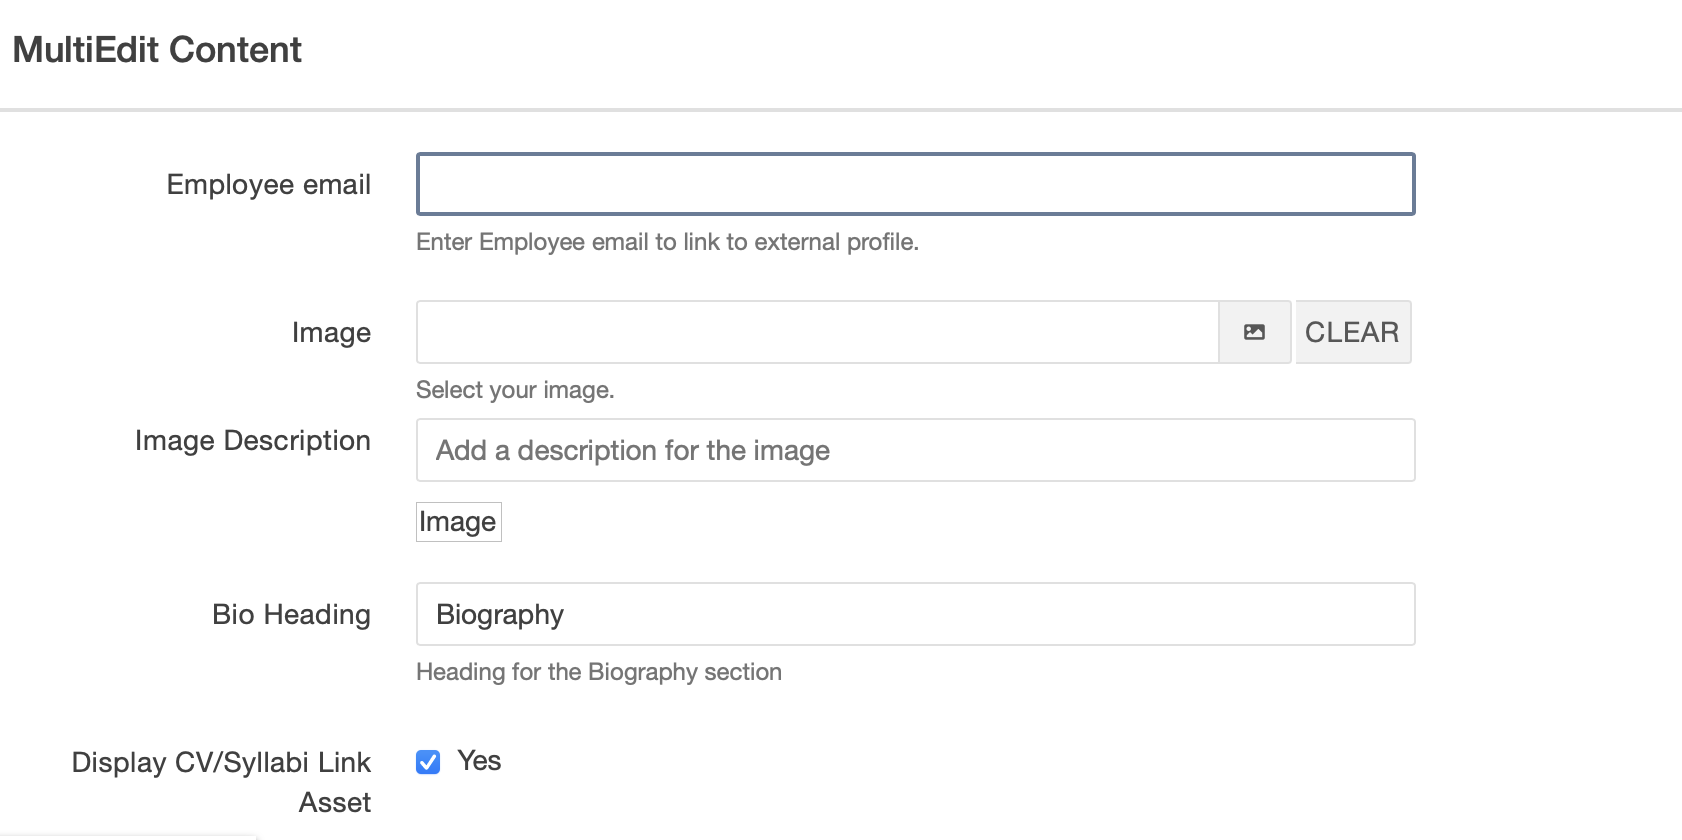Click the MultiEdit Content page heading
The image size is (1682, 840).
click(x=157, y=50)
